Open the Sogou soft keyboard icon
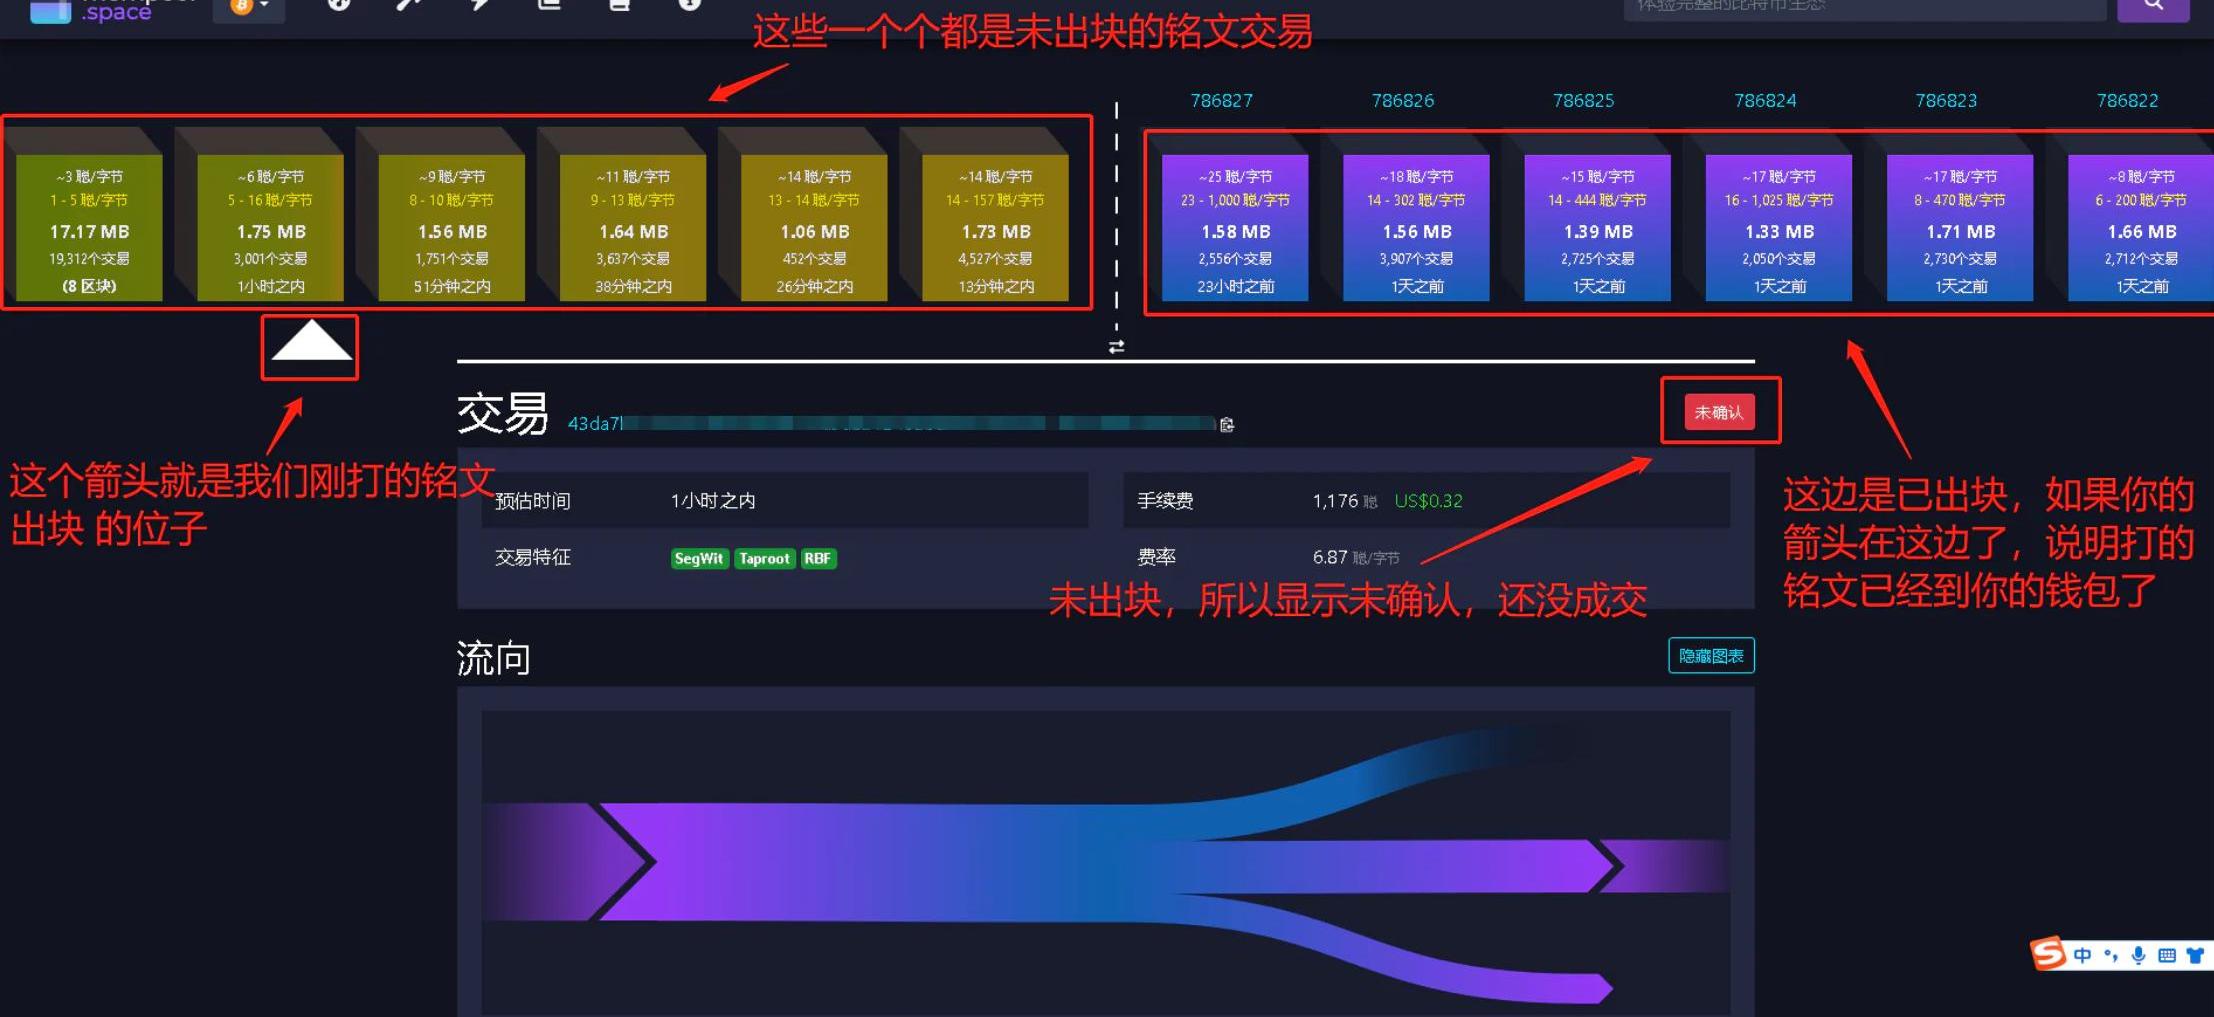The height and width of the screenshot is (1017, 2214). point(2166,955)
